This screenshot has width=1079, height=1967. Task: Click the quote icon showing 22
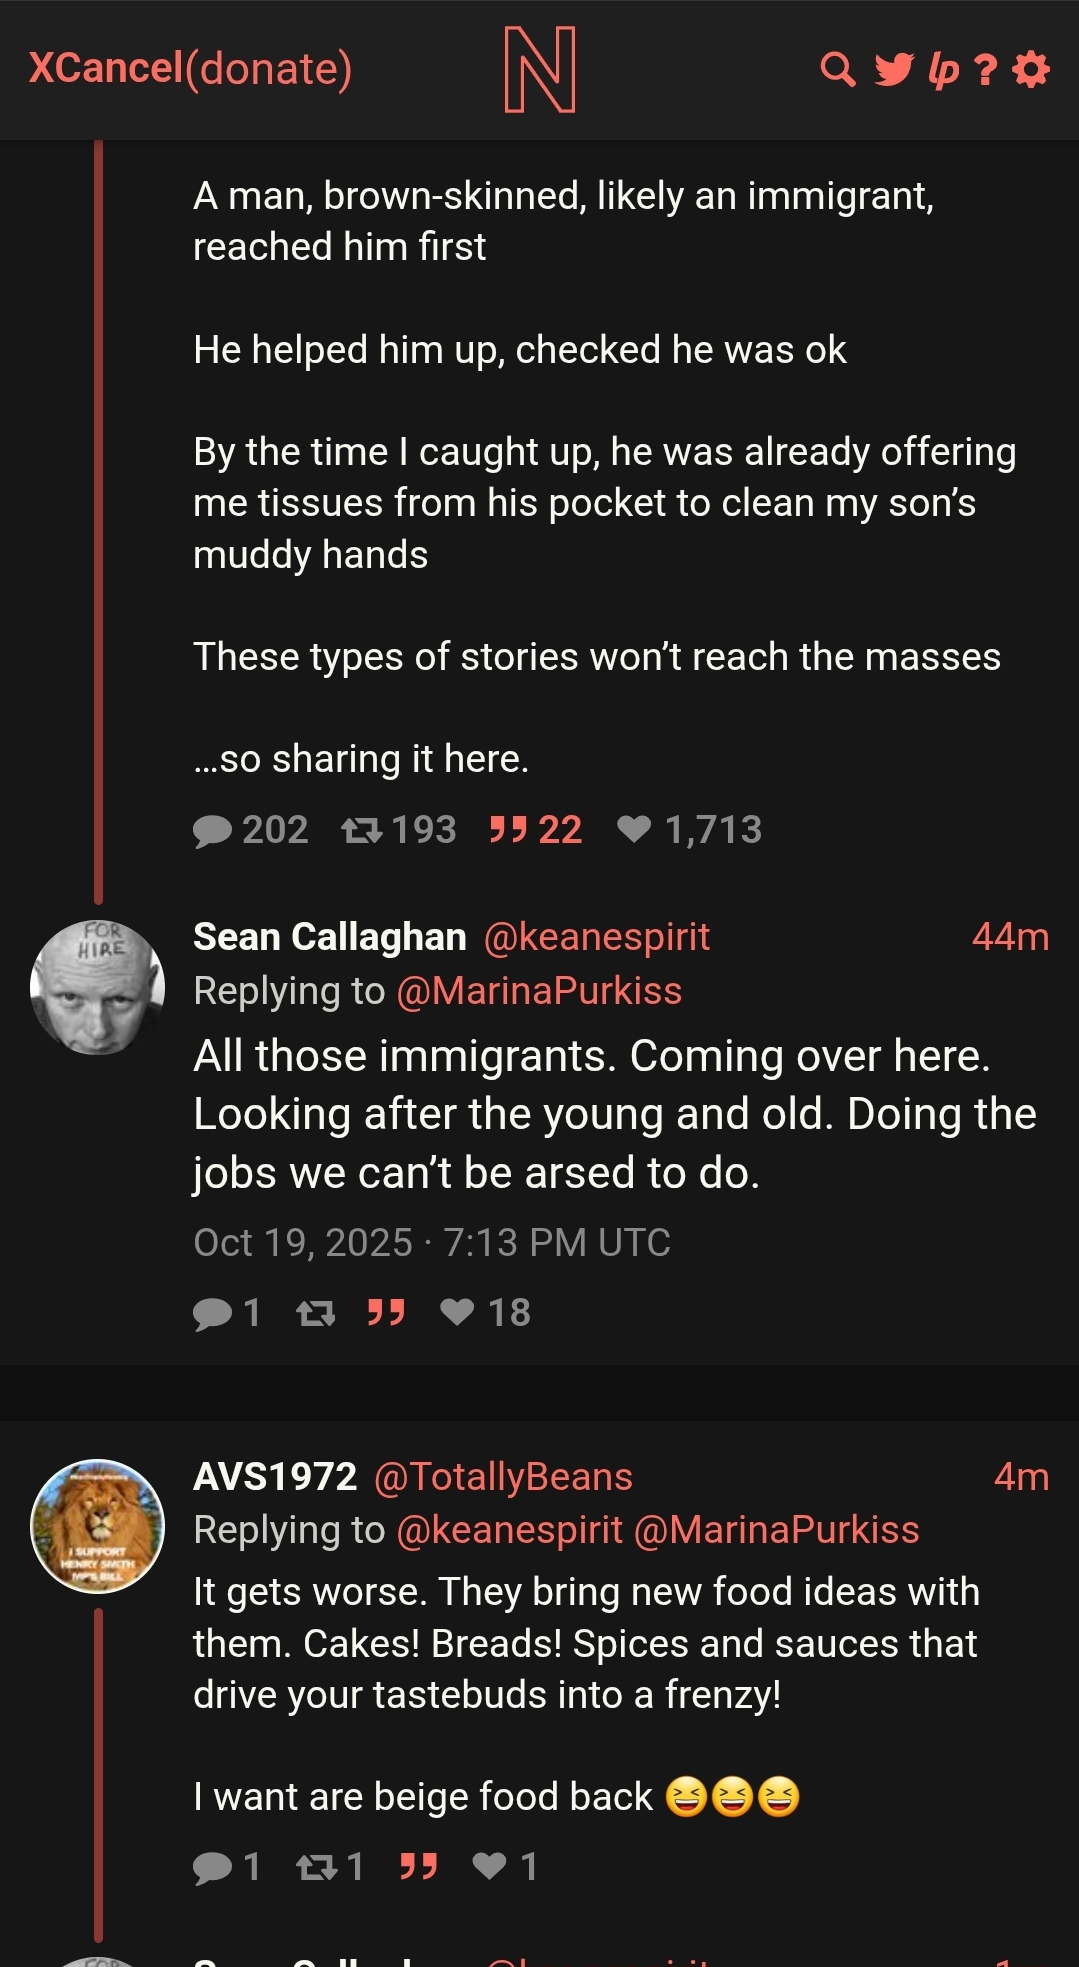(508, 830)
